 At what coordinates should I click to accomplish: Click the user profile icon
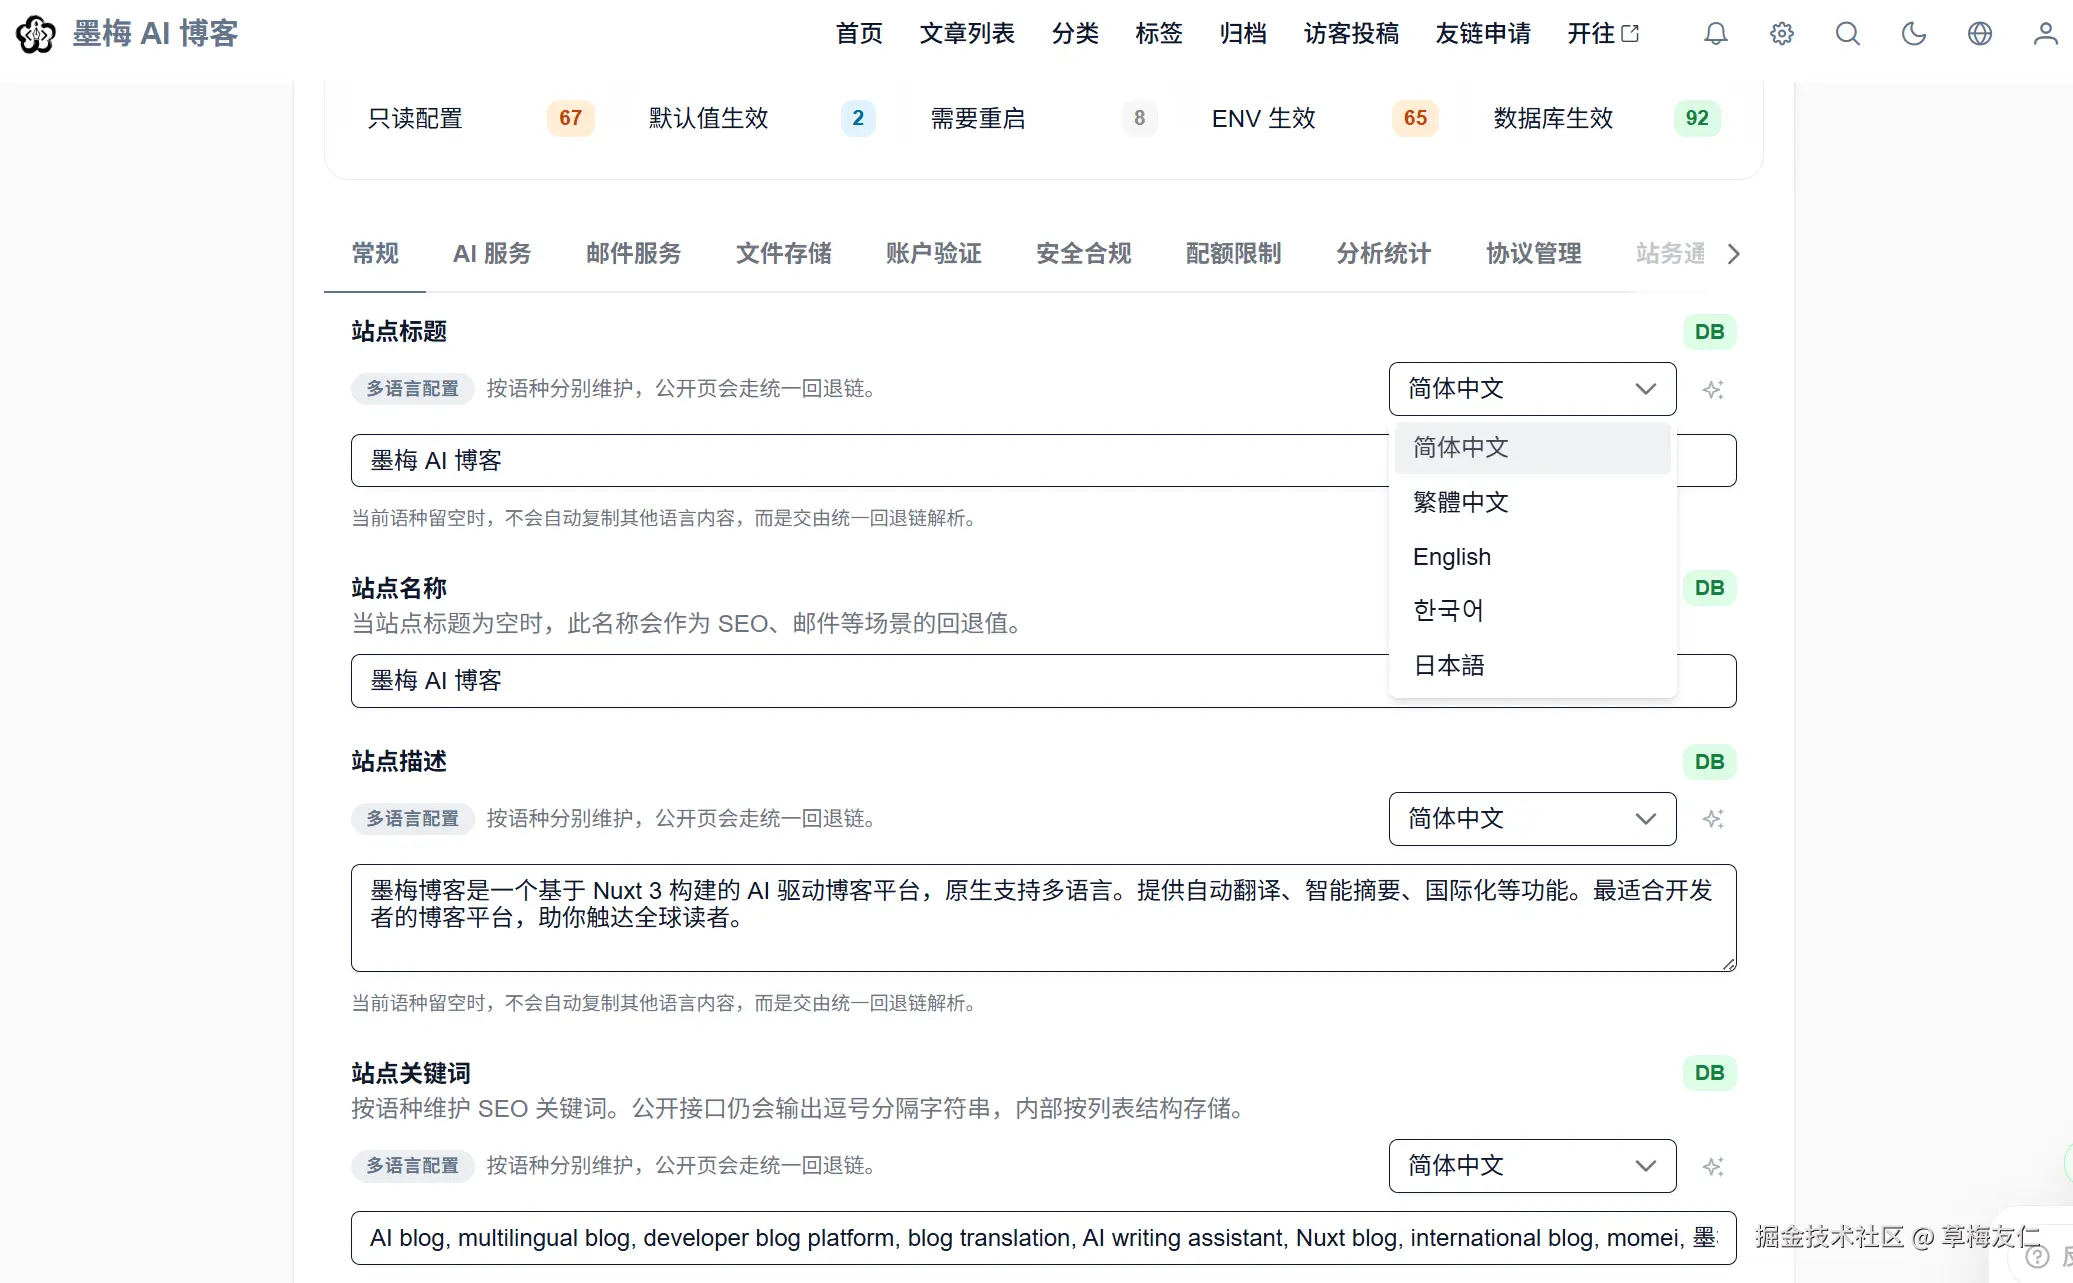click(x=2045, y=34)
